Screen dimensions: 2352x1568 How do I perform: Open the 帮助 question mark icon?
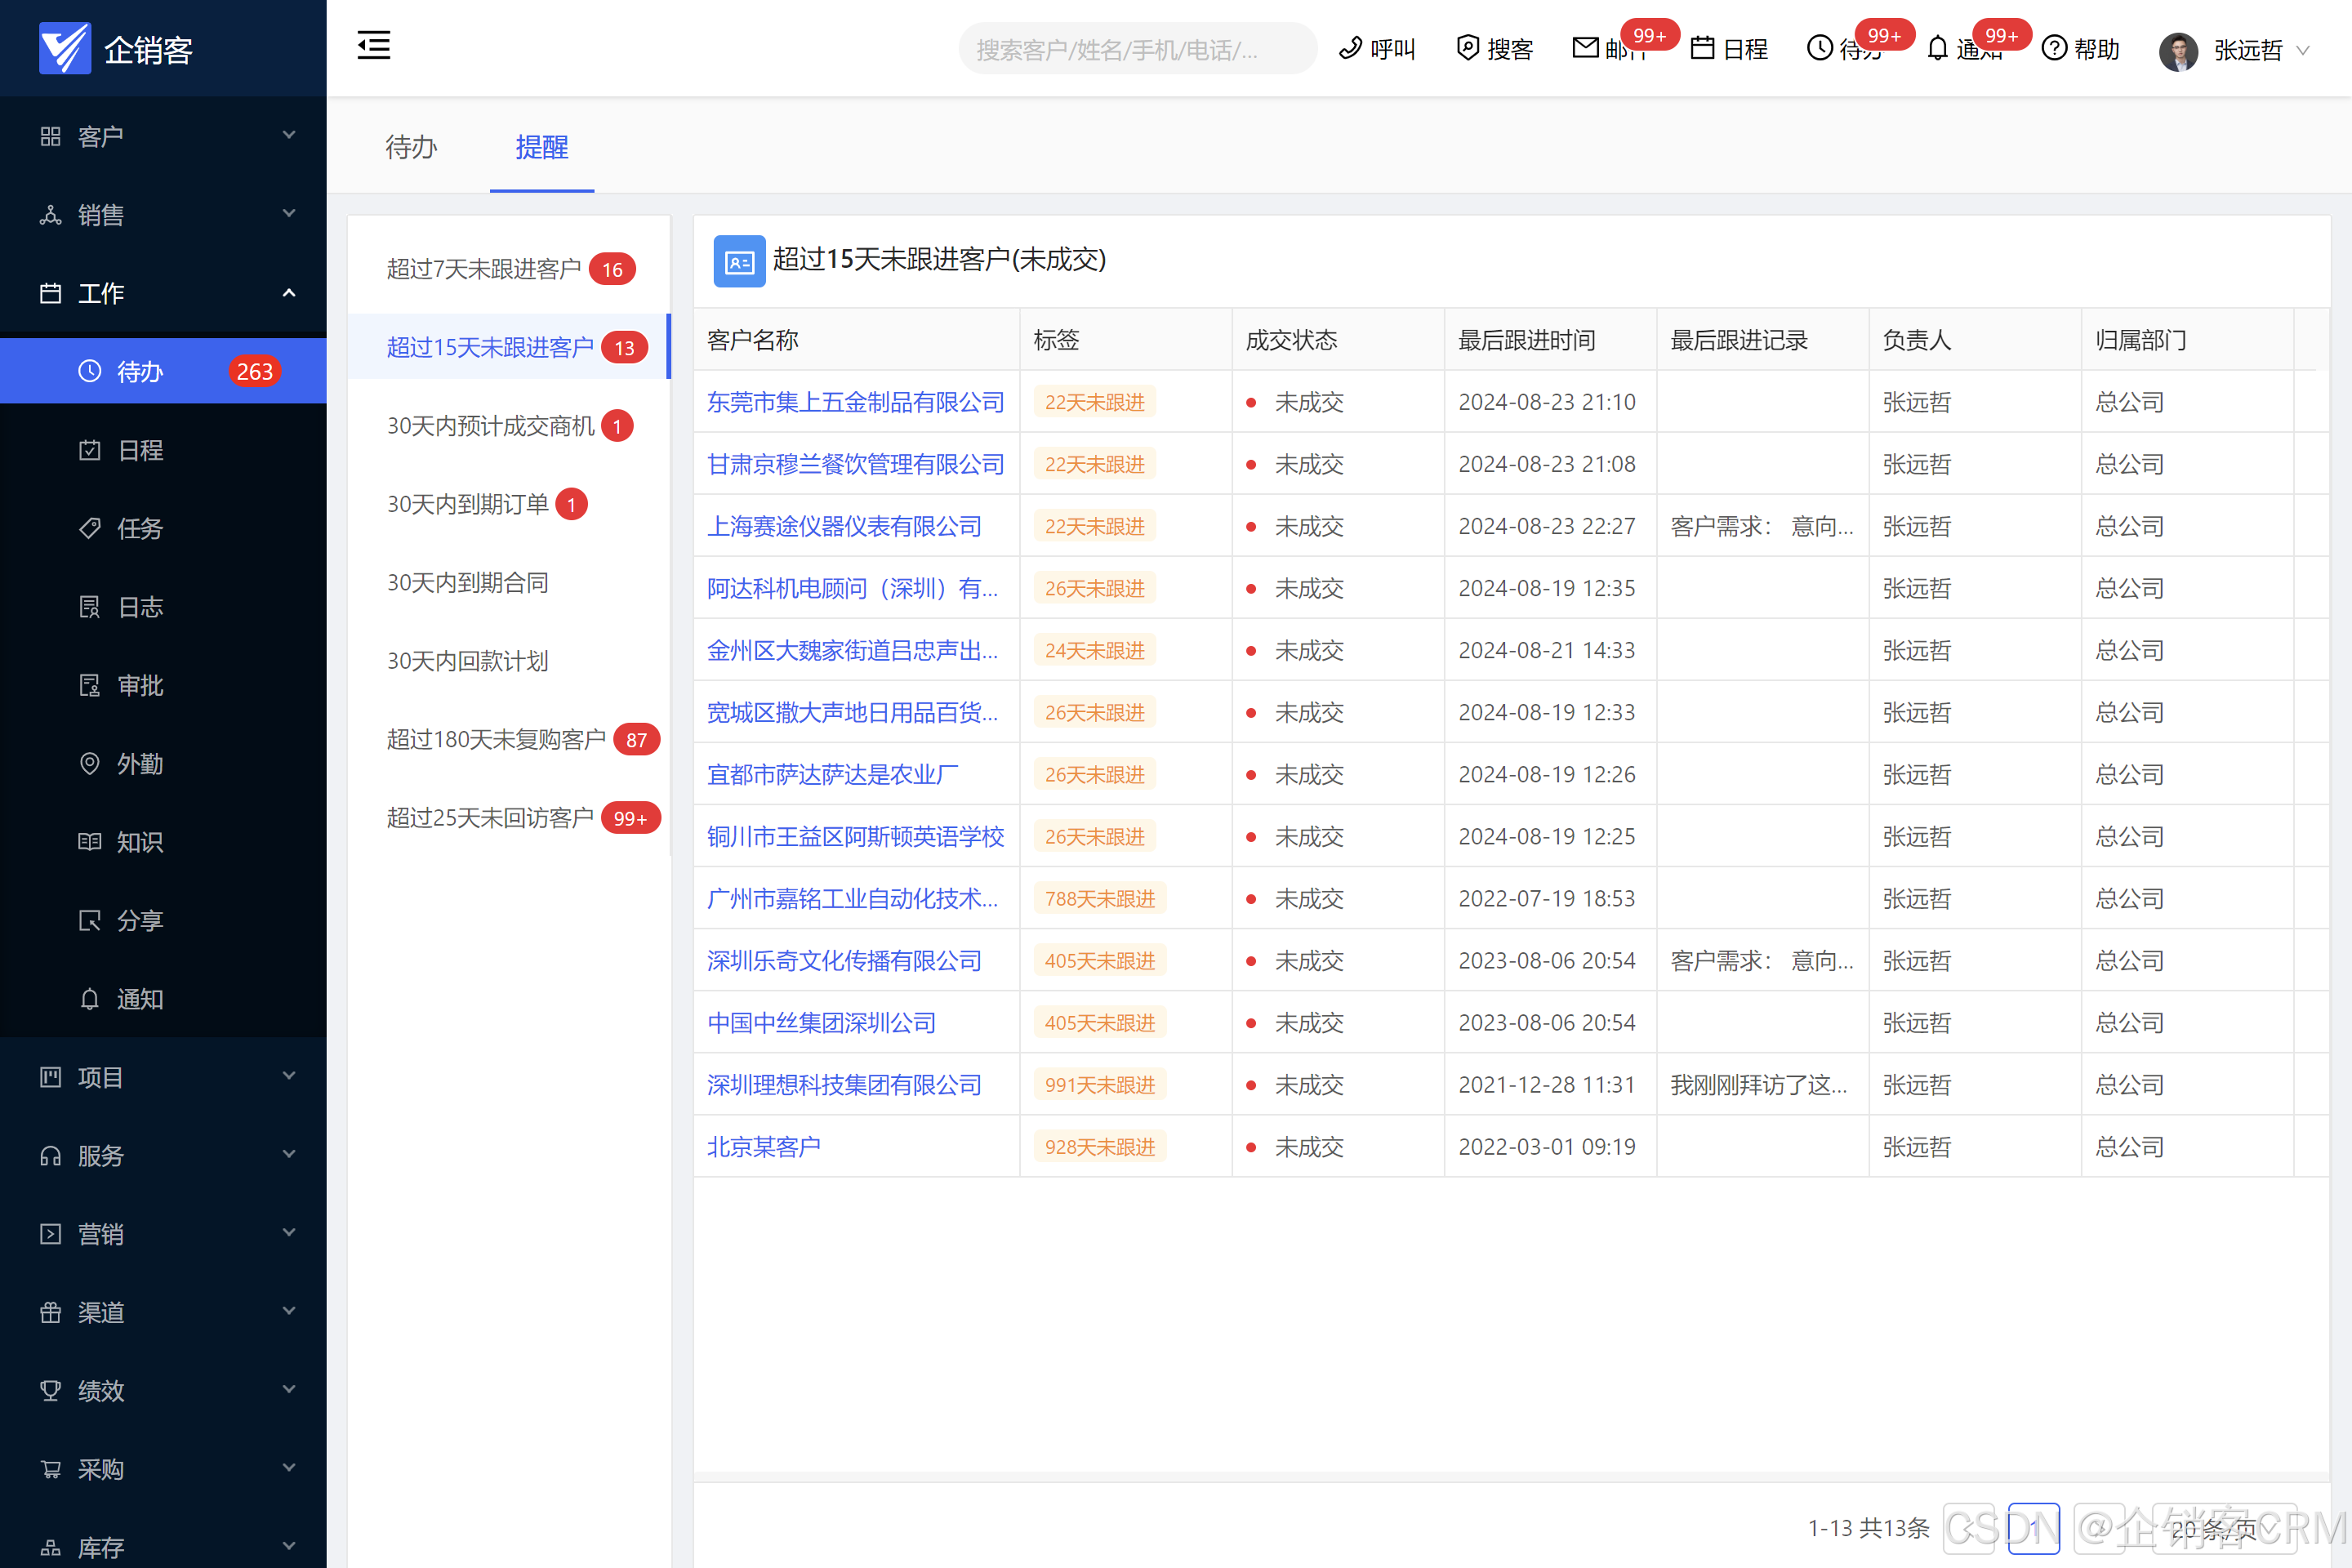pyautogui.click(x=2054, y=48)
